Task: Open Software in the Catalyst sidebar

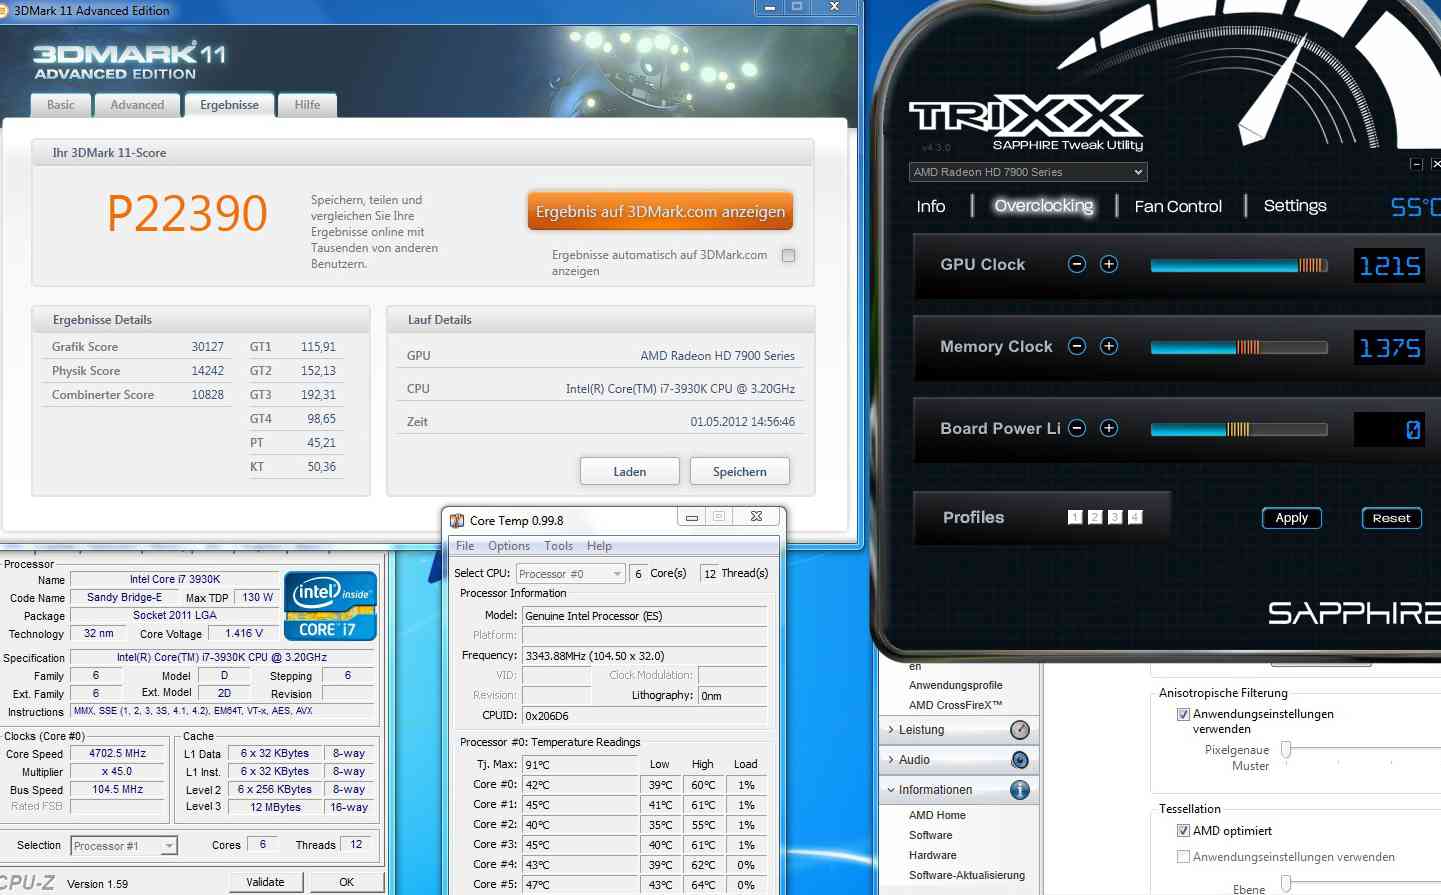Action: tap(931, 835)
